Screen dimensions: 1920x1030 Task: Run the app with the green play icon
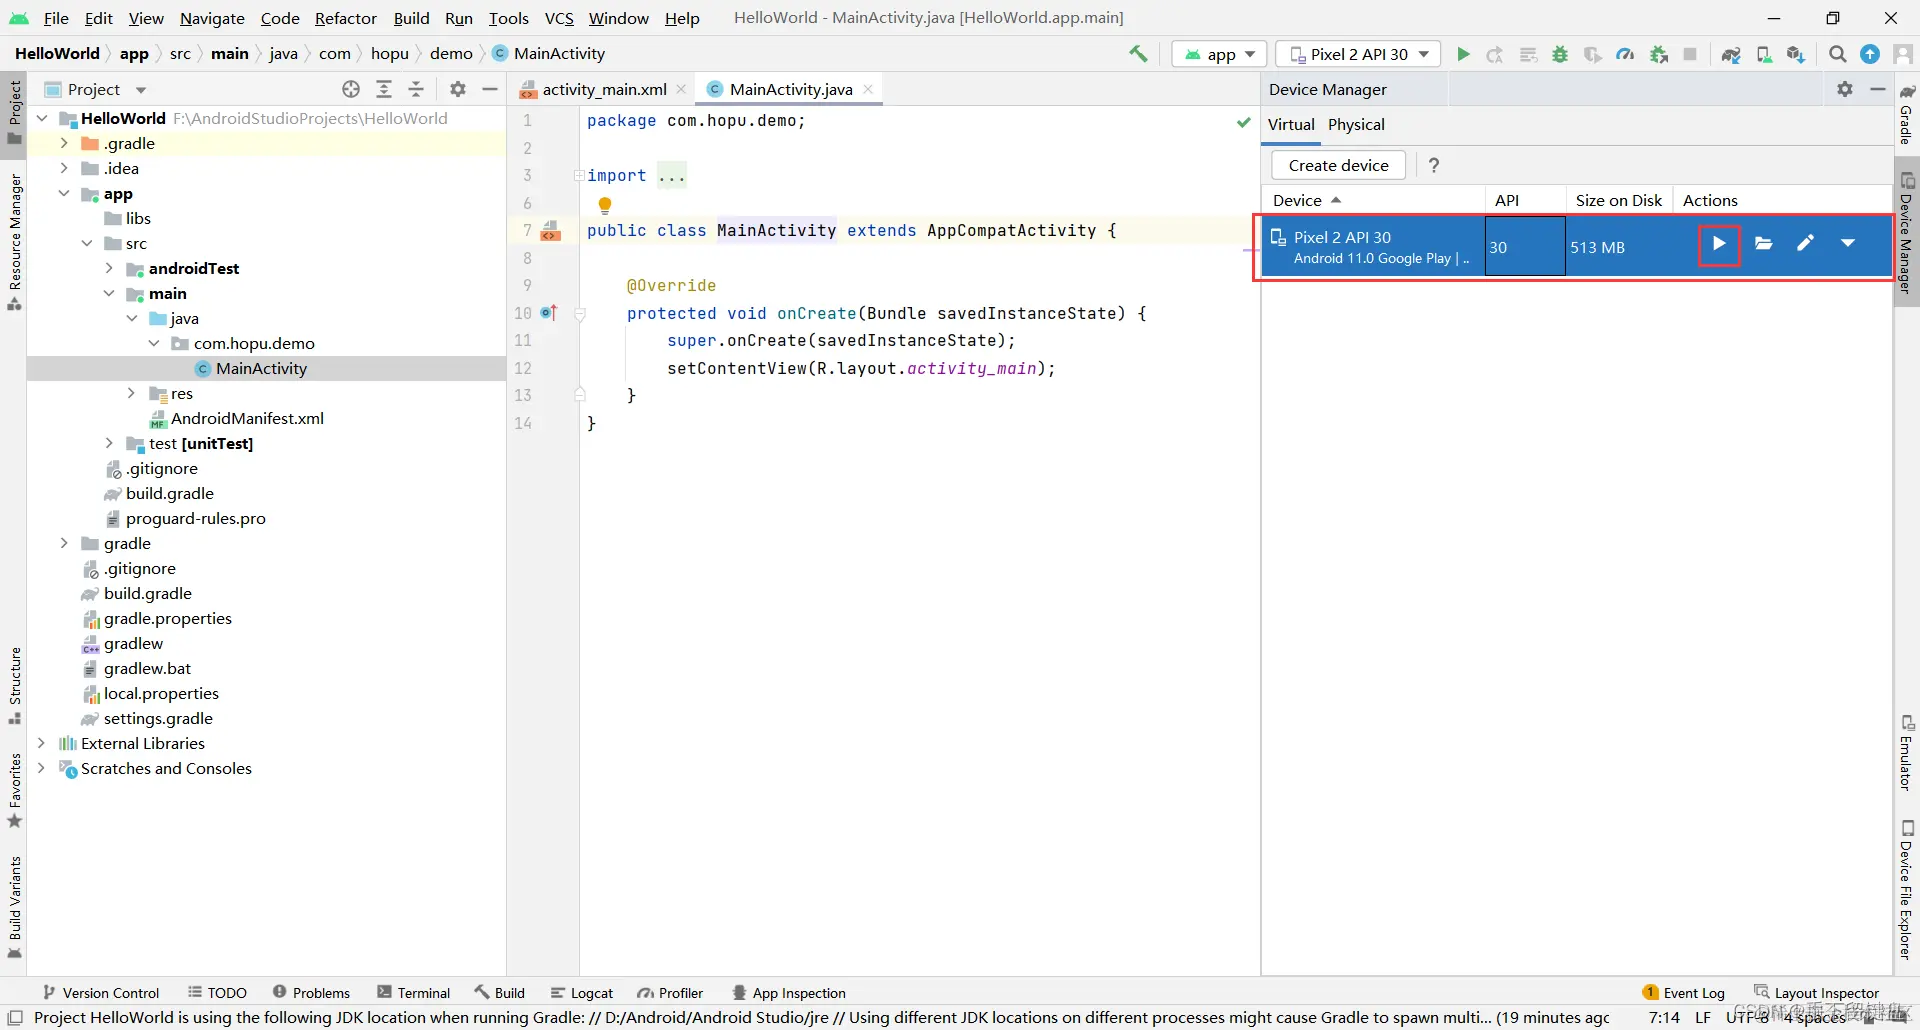(x=1463, y=54)
